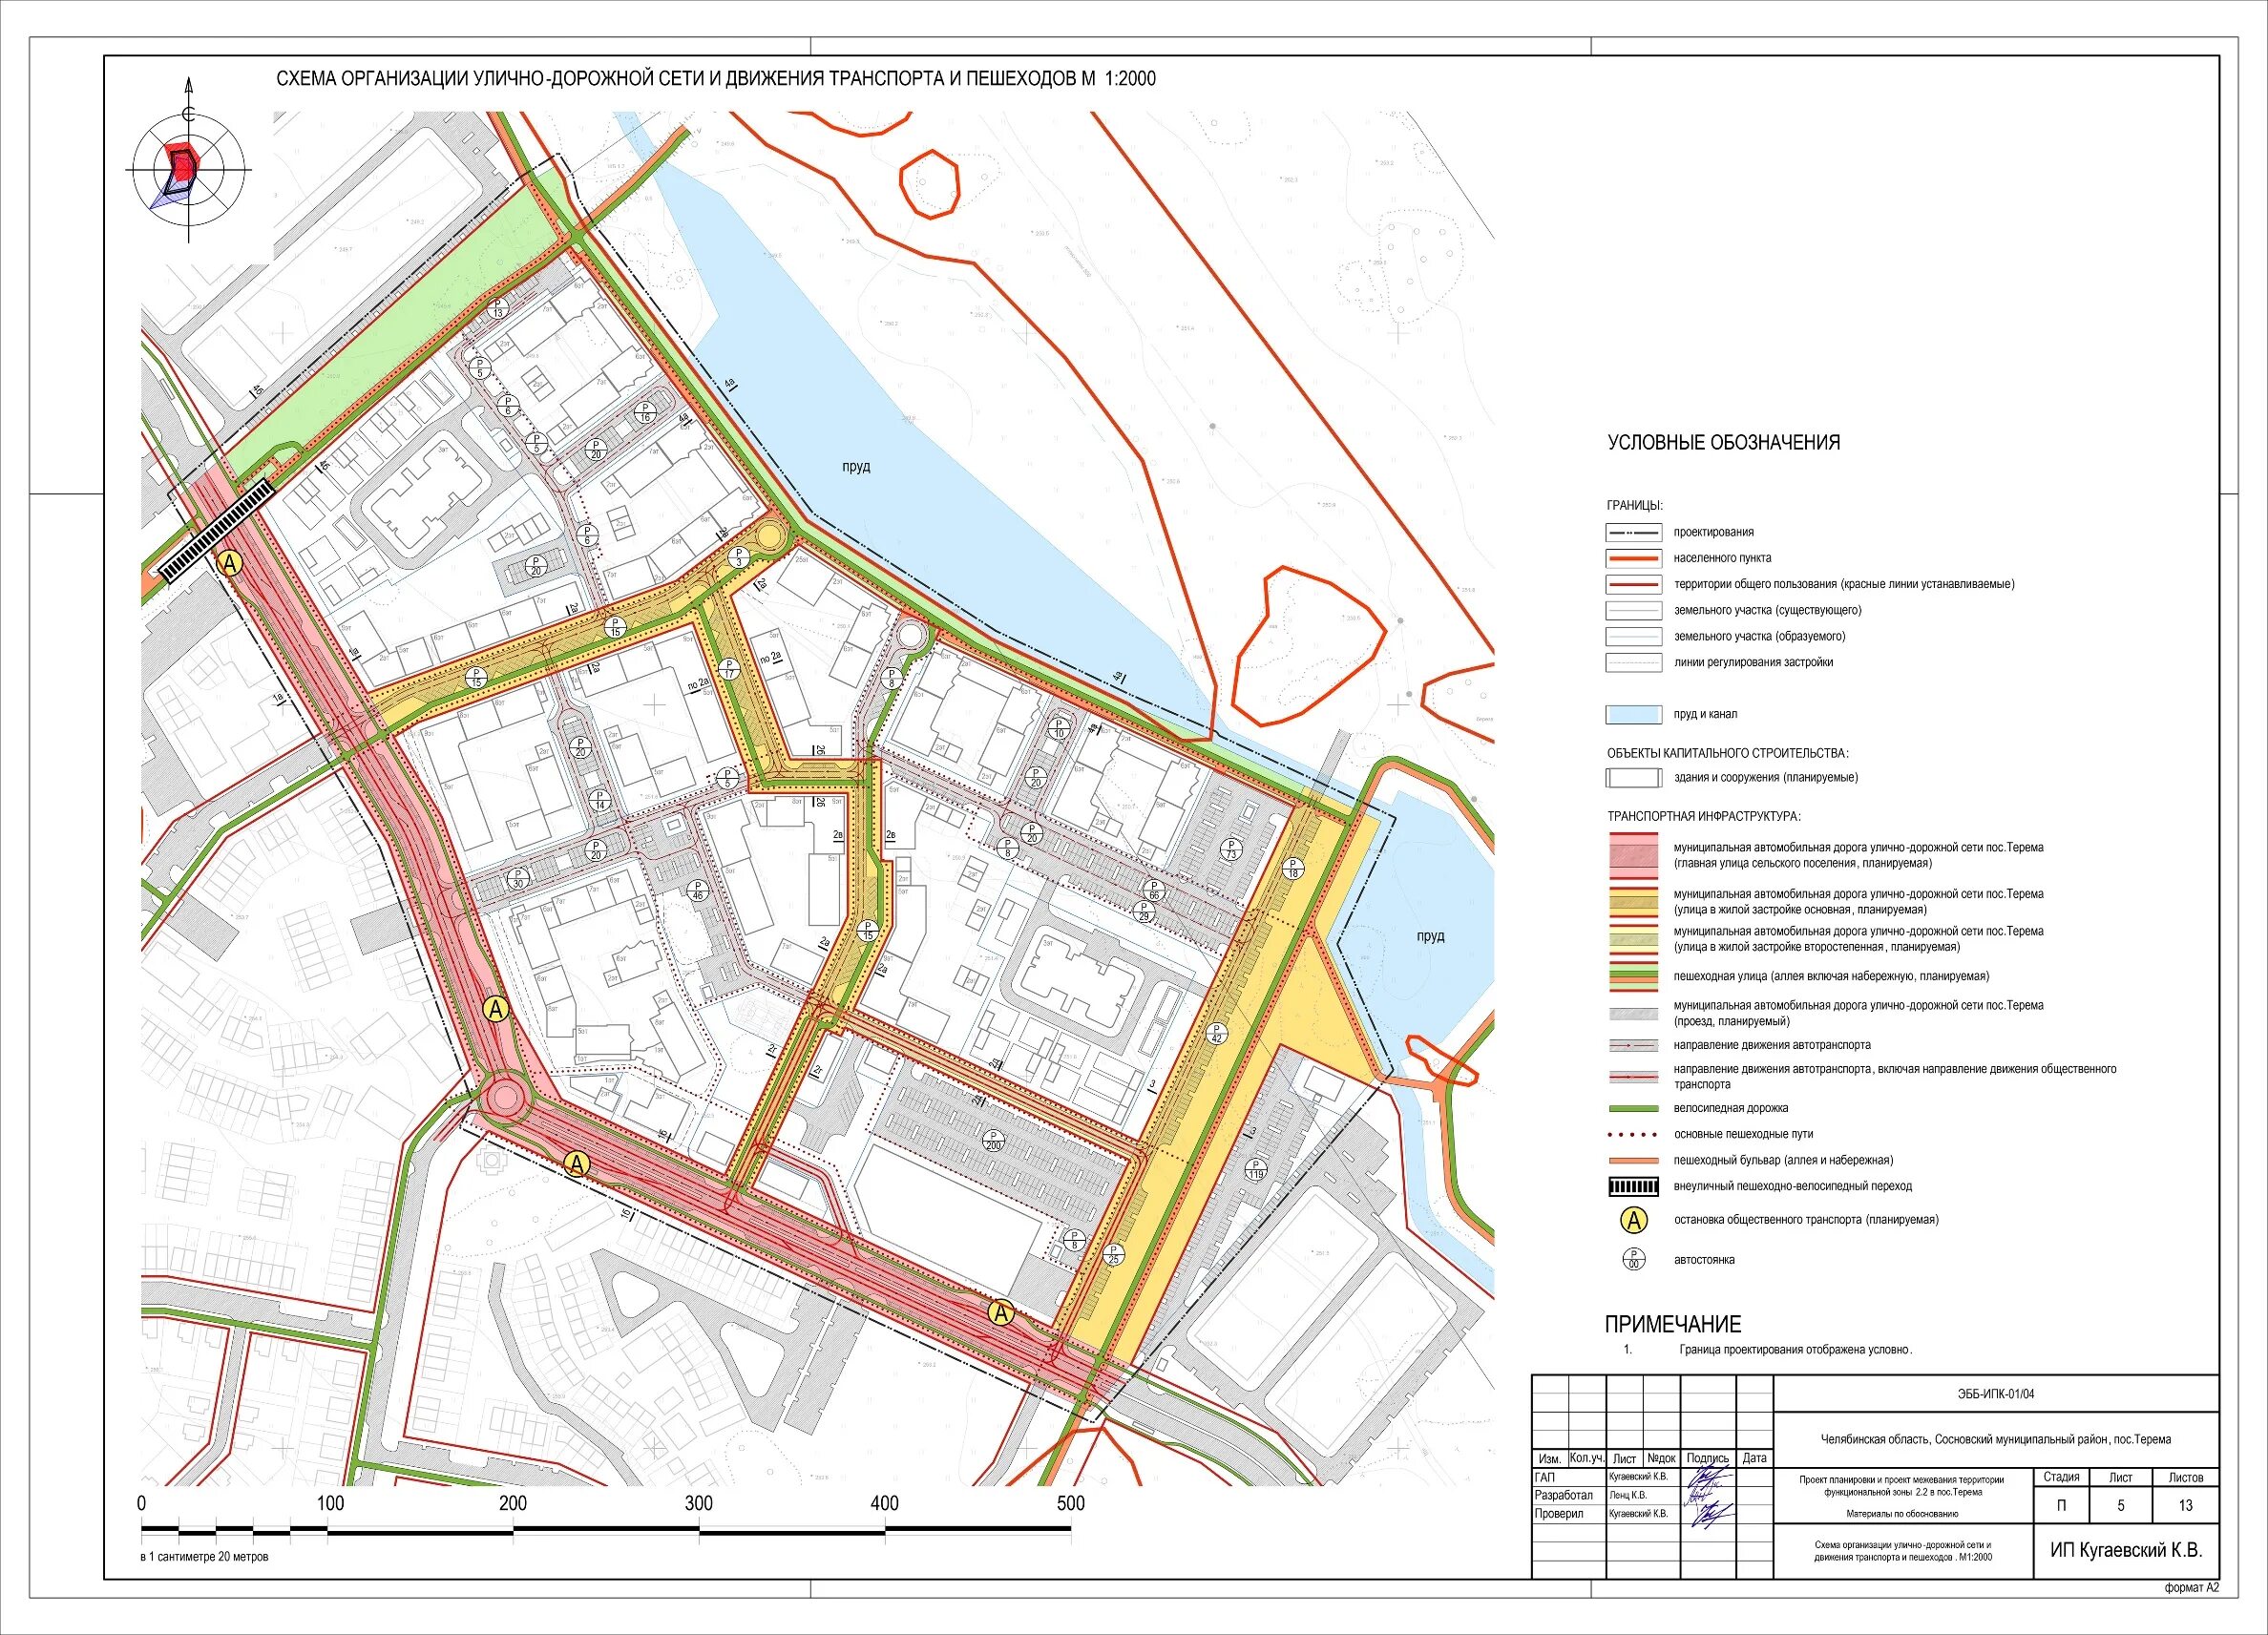Click the P 29 parking marker

(1145, 911)
